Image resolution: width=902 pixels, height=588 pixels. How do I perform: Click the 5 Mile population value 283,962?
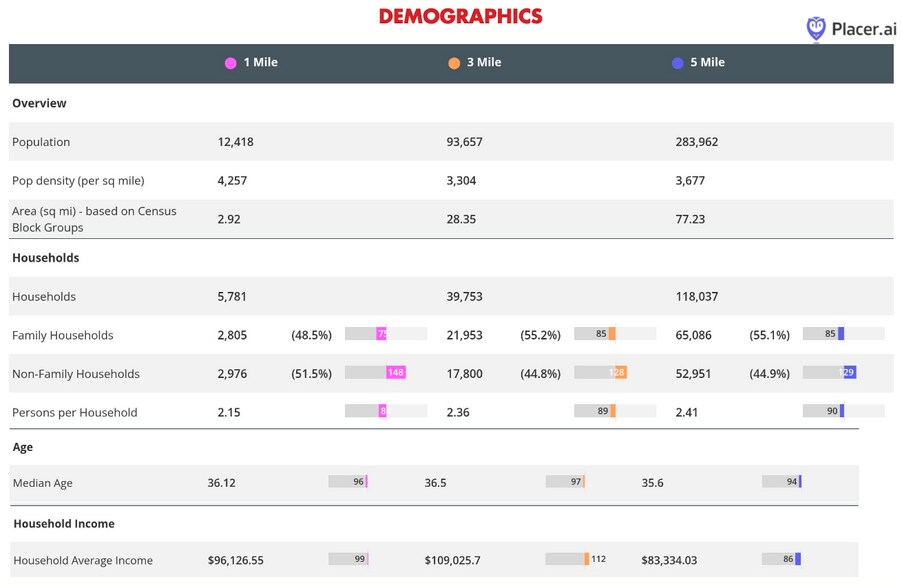tap(696, 142)
